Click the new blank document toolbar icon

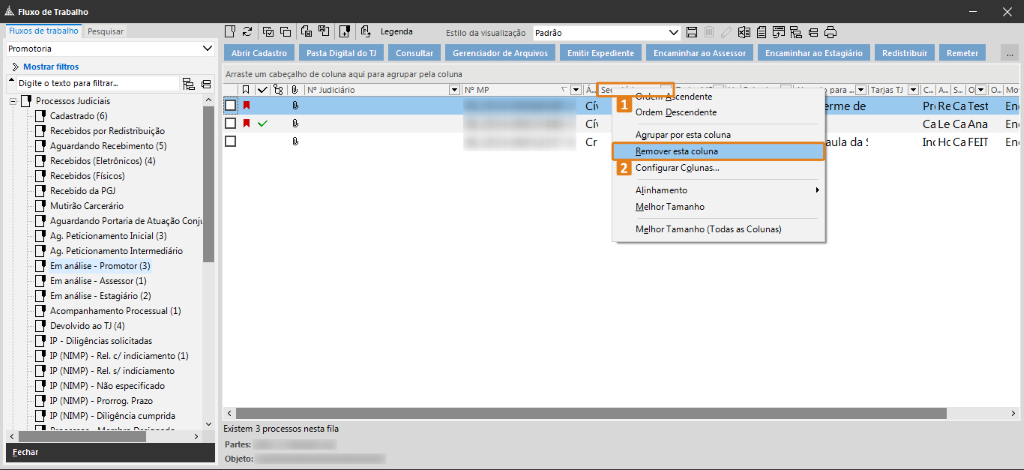point(230,31)
